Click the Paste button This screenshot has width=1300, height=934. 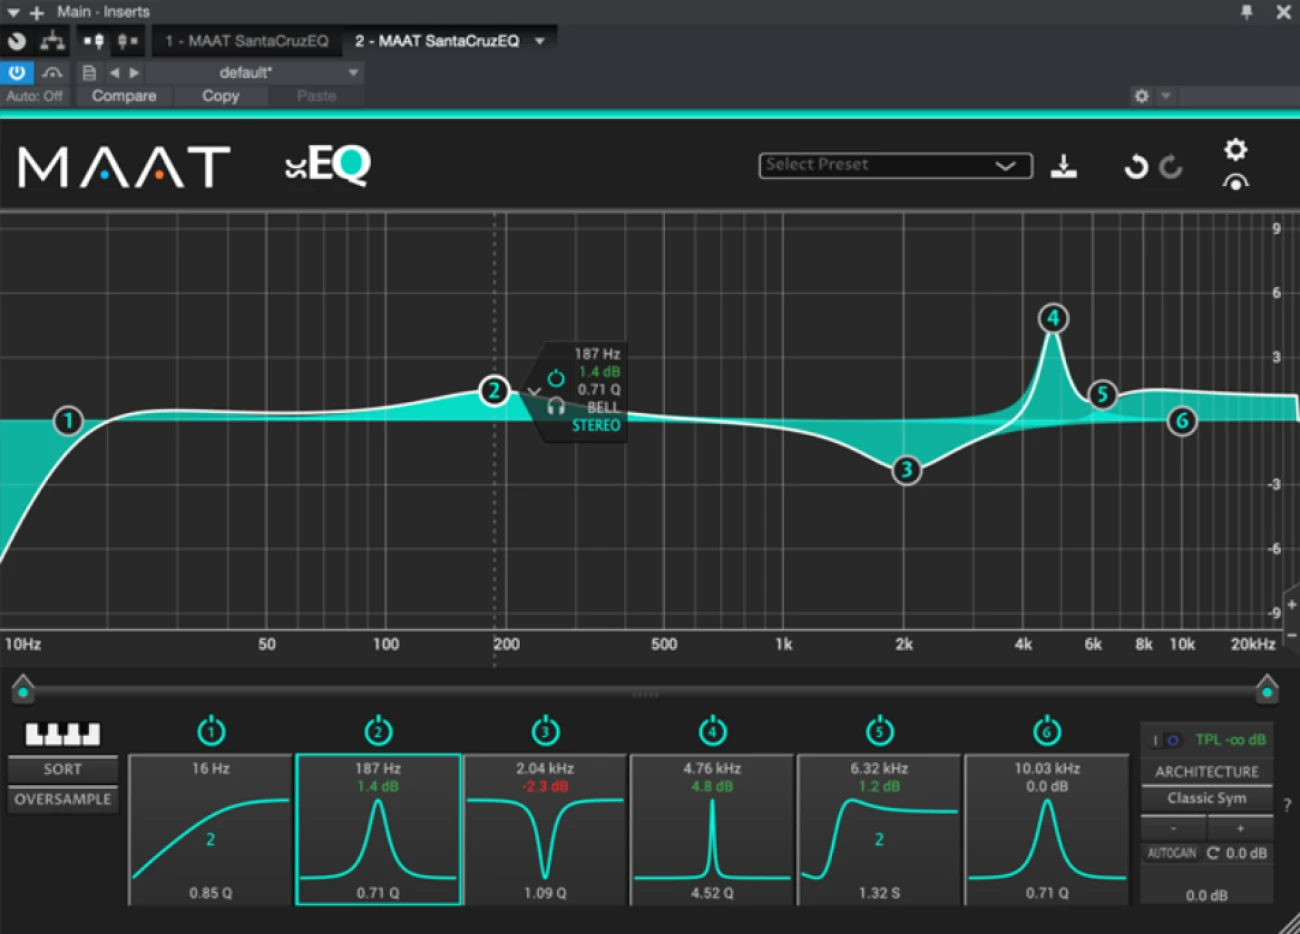pos(316,96)
